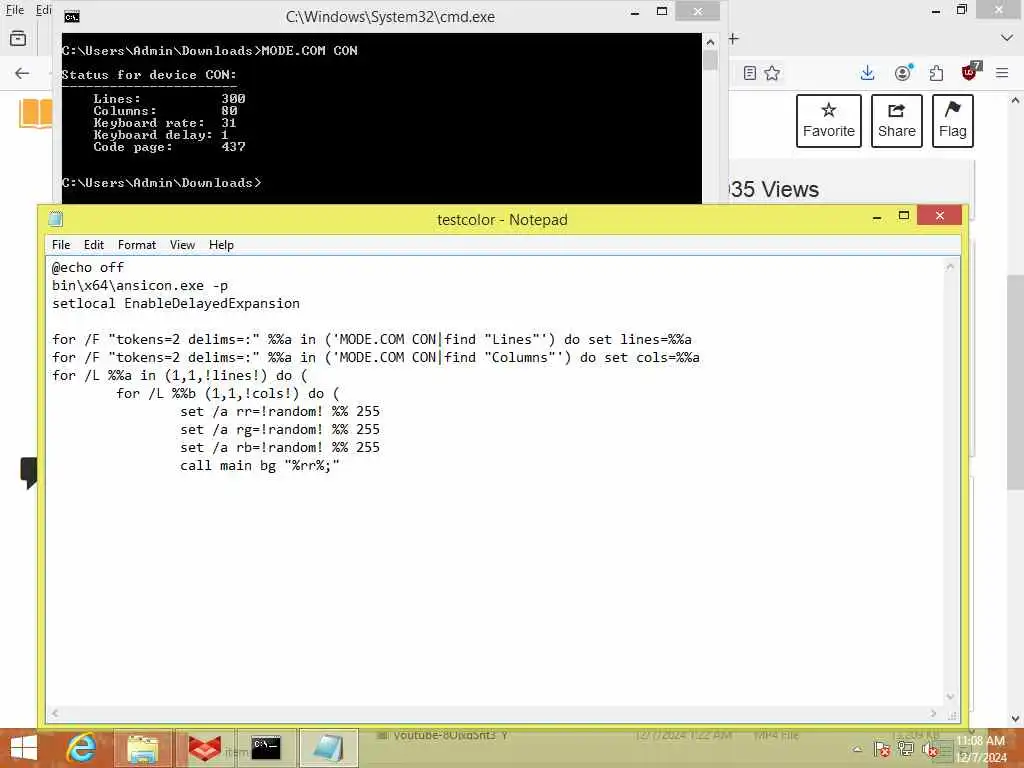
Task: Click Notepad vertical scroll up arrow
Action: click(950, 266)
